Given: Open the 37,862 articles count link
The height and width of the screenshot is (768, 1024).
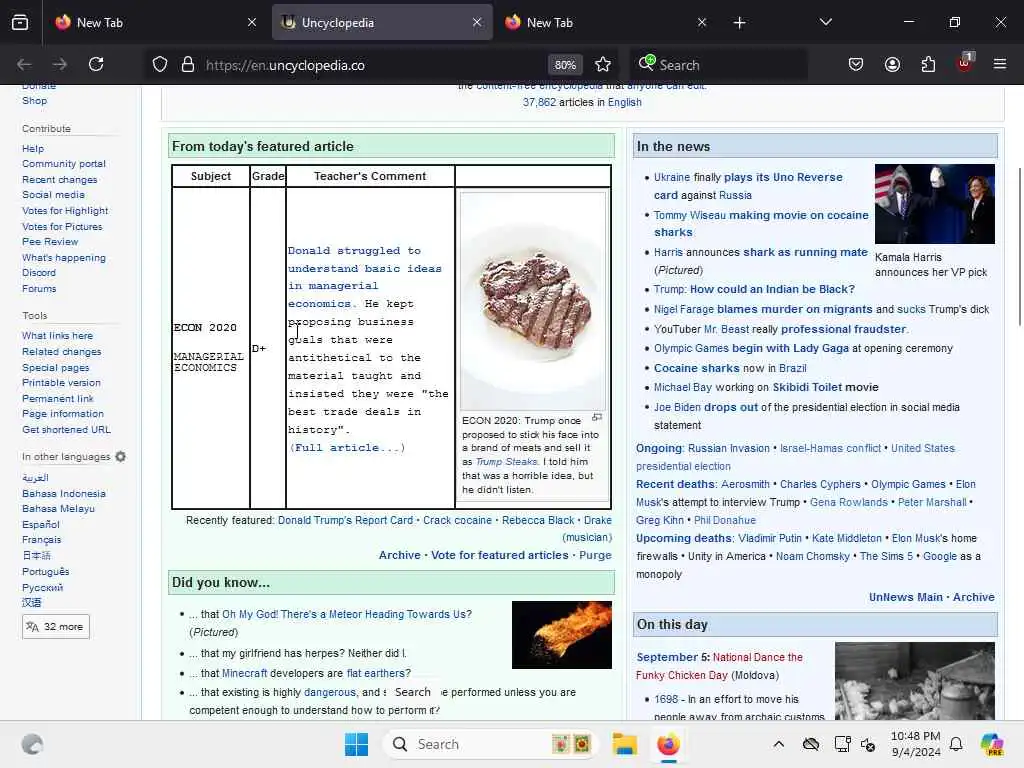Looking at the screenshot, I should (x=539, y=103).
